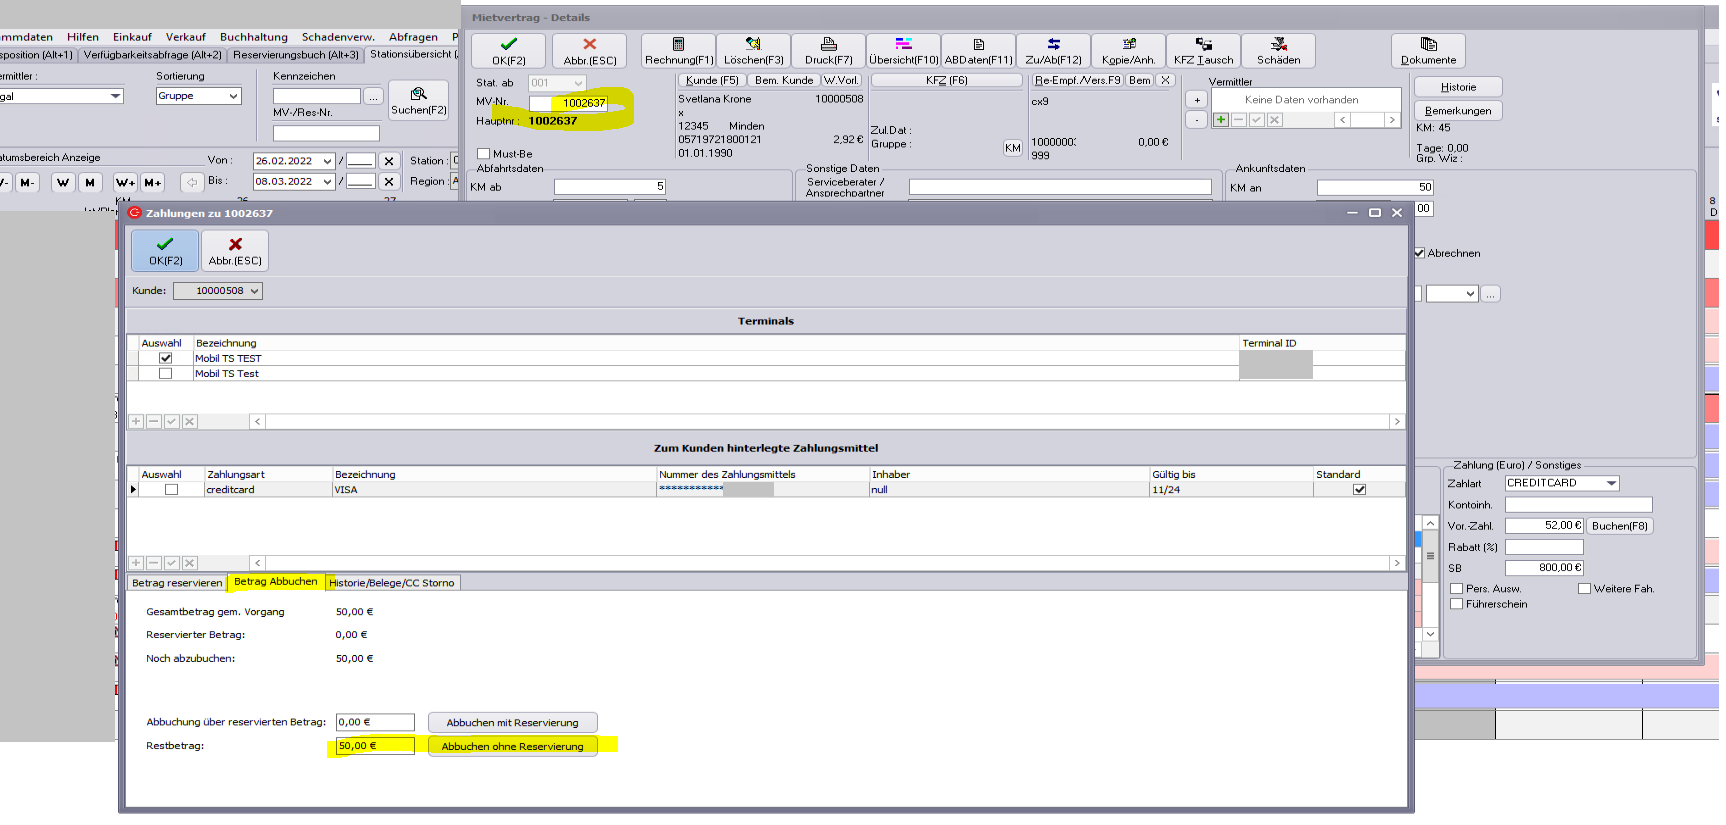Select the creditcard VISA payment checkbox
1726x825 pixels.
tap(171, 490)
